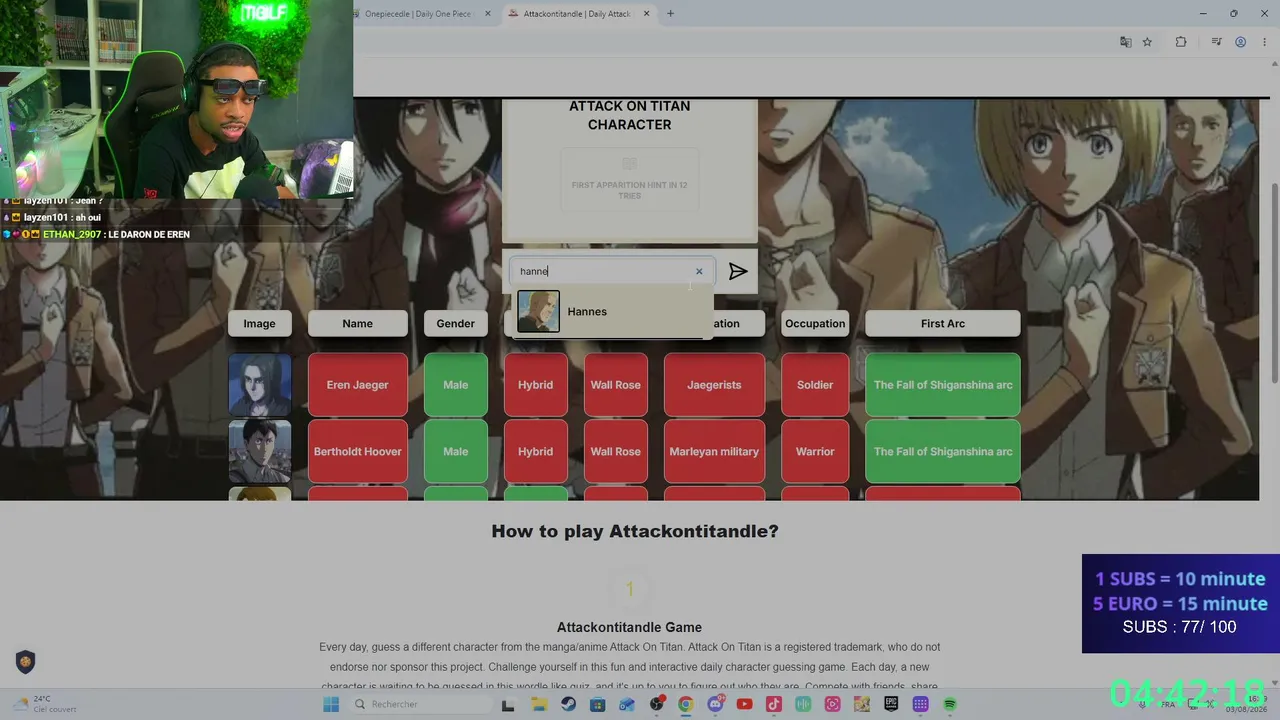This screenshot has width=1280, height=720.
Task: Close the Onepiecedle tab
Action: click(x=488, y=14)
